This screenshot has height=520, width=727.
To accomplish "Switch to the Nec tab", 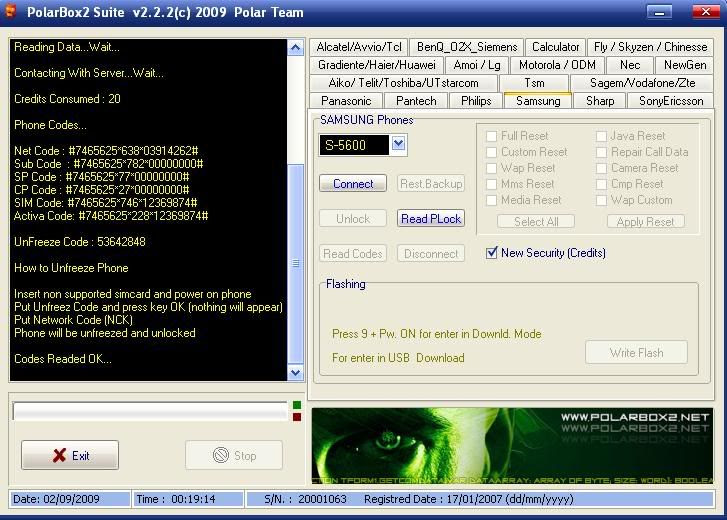I will point(630,65).
